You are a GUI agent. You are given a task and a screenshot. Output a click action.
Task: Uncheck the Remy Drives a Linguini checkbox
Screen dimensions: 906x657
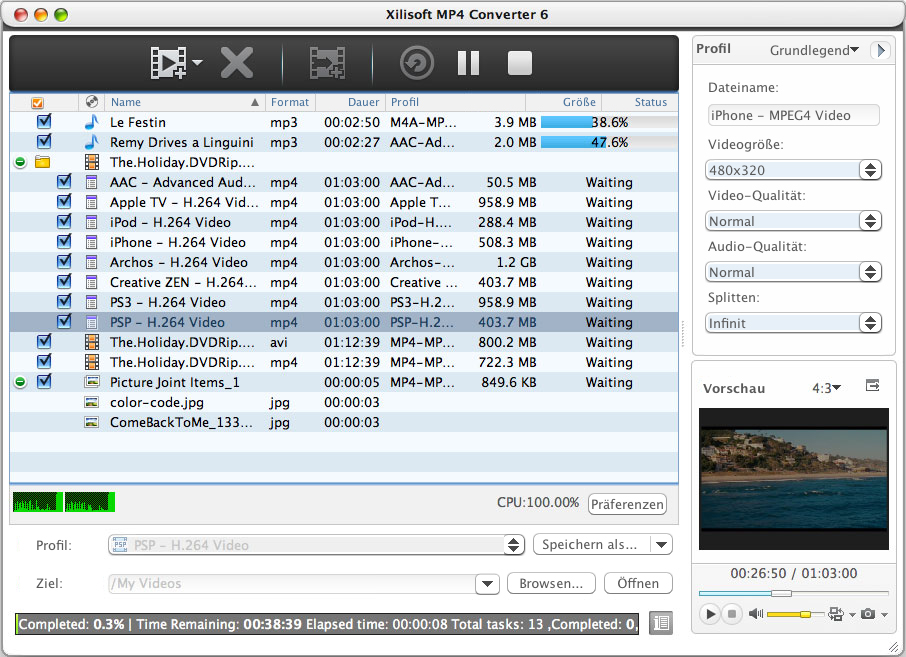click(44, 142)
